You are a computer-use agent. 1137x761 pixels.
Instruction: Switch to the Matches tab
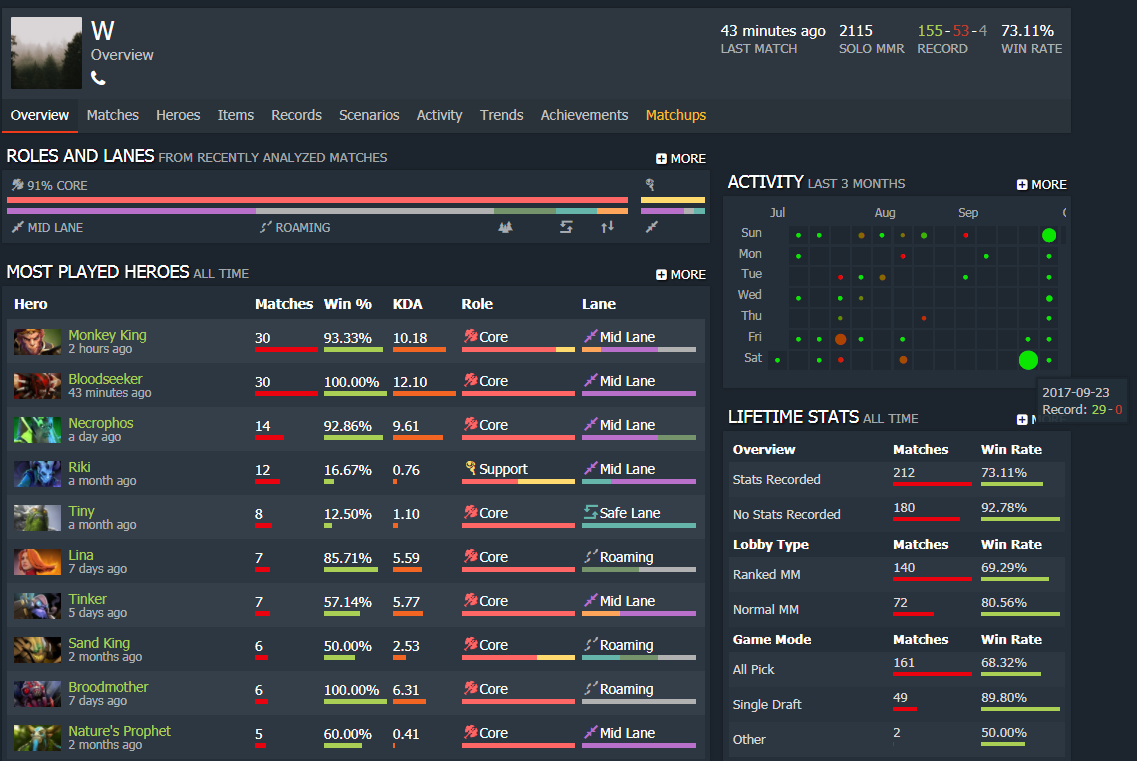click(x=112, y=115)
